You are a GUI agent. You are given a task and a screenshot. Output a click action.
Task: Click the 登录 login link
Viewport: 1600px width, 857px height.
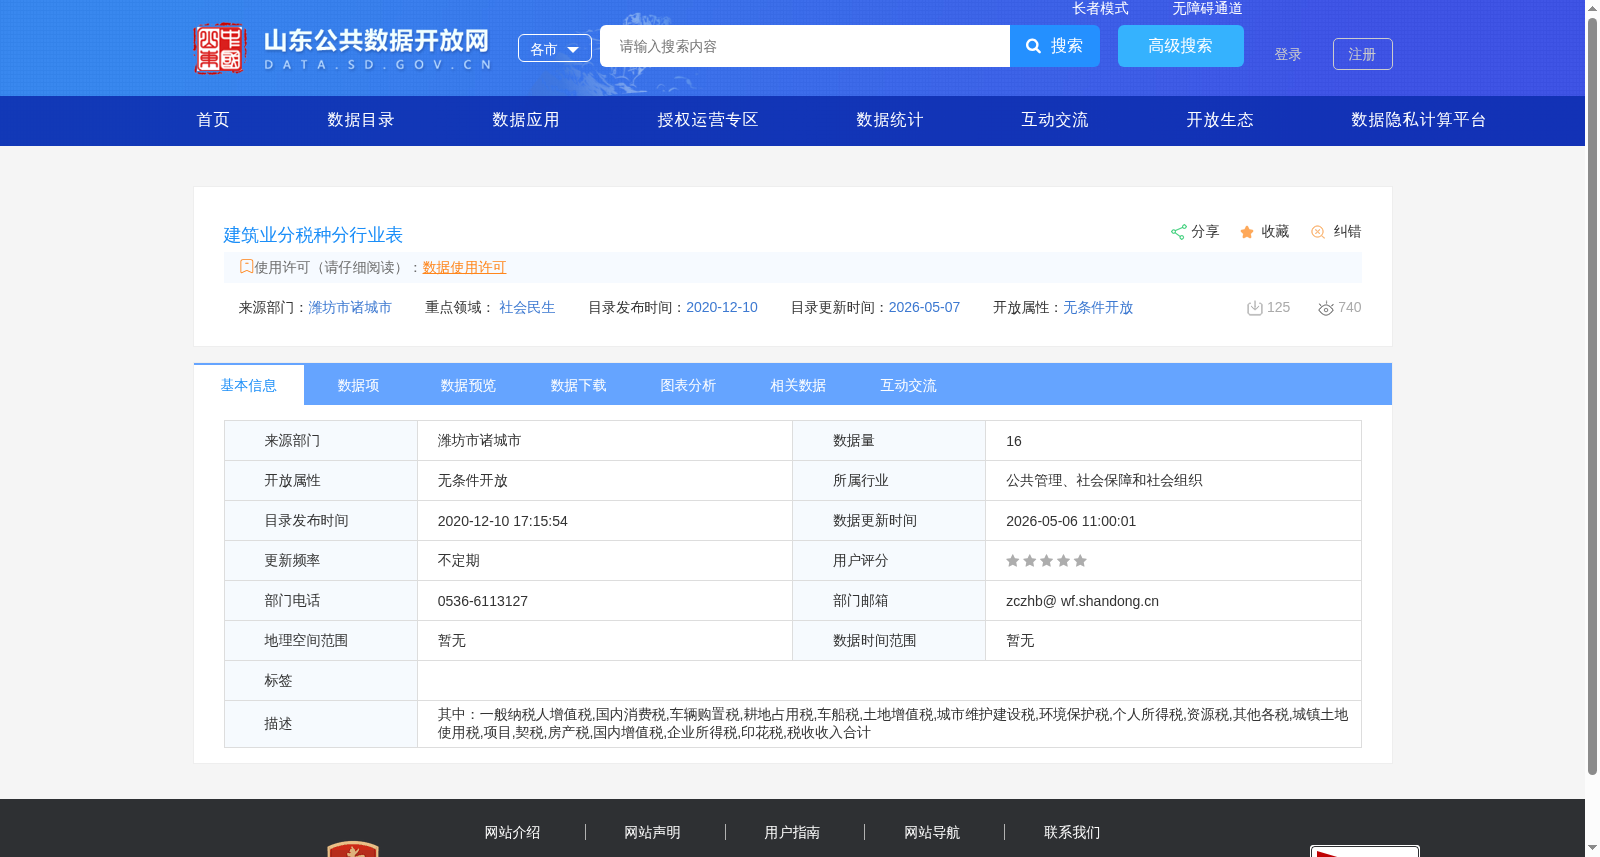tap(1288, 54)
